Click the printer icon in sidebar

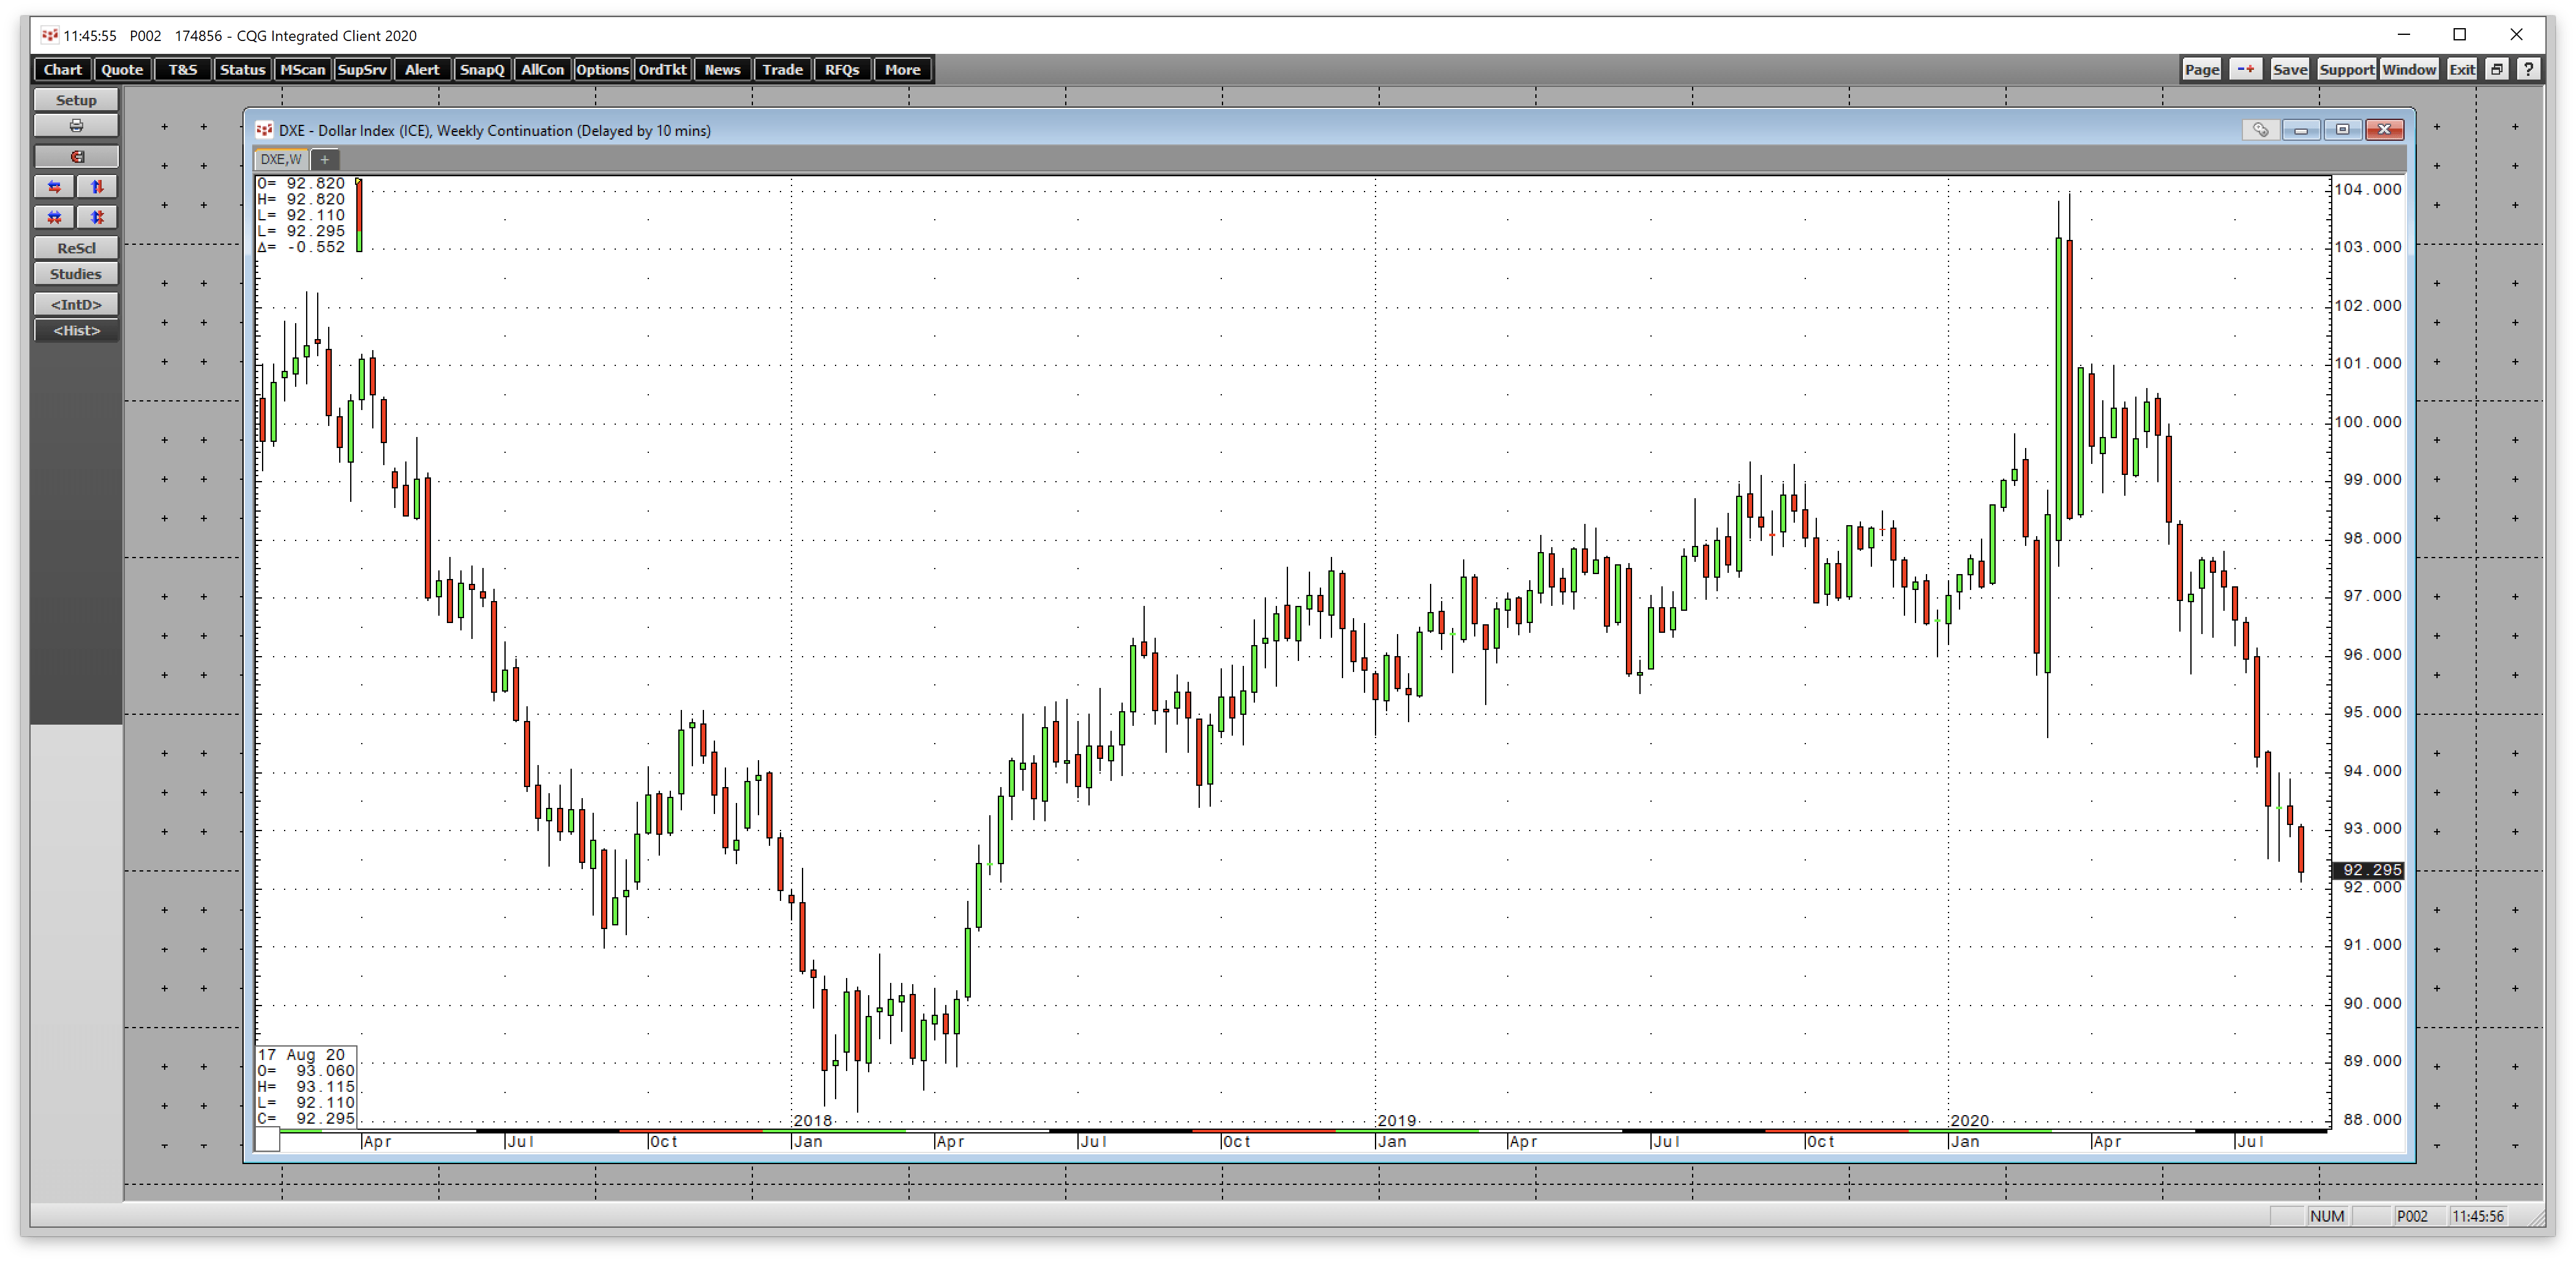pos(76,126)
